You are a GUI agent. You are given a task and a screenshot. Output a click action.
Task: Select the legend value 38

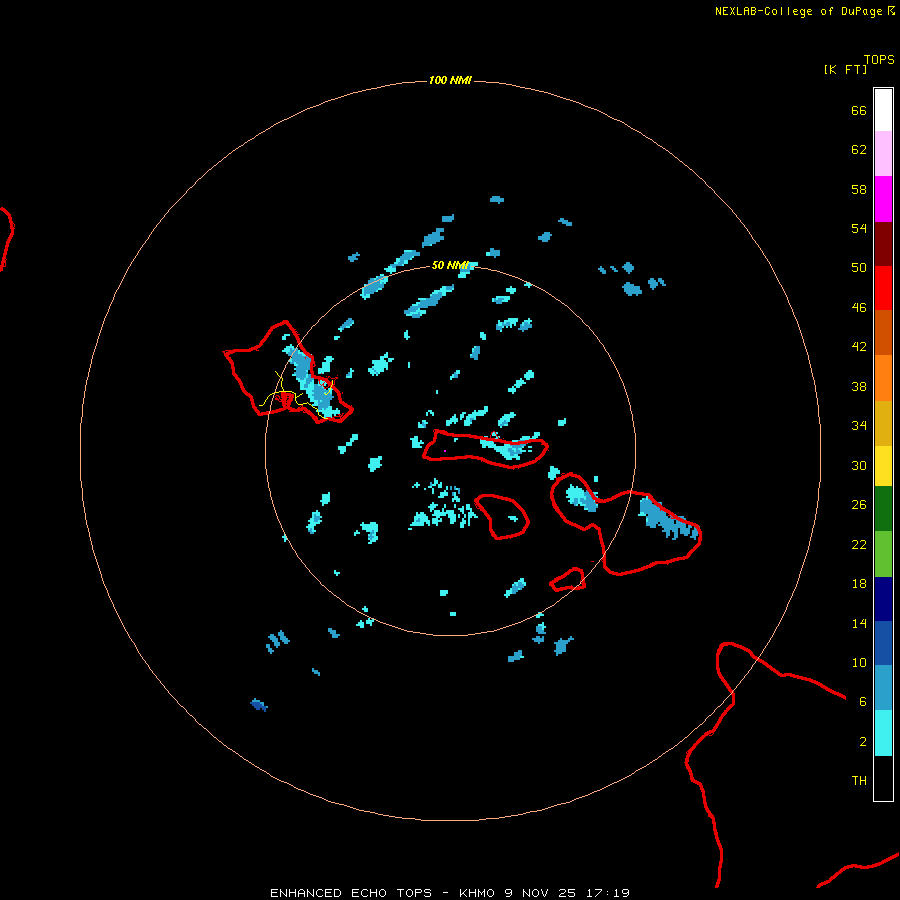click(x=859, y=387)
